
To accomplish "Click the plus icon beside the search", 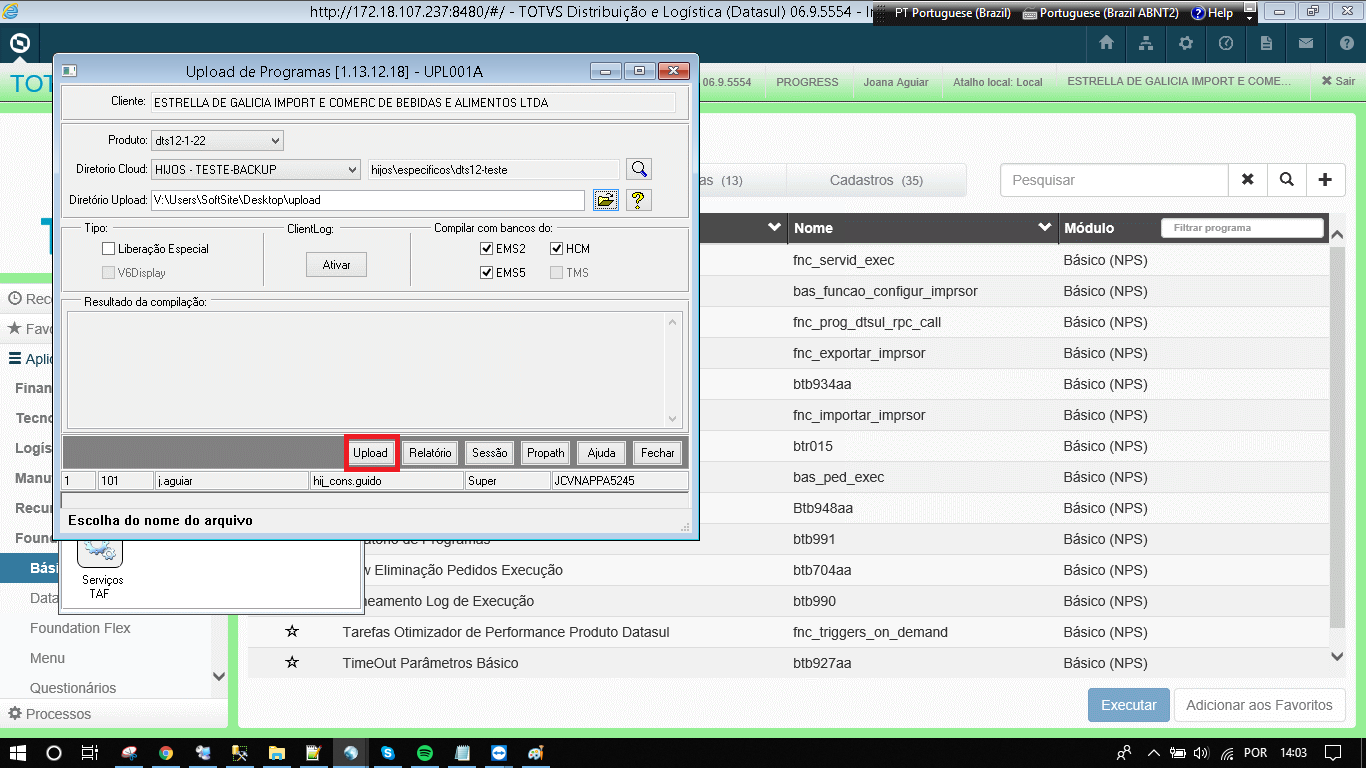I will 1326,180.
